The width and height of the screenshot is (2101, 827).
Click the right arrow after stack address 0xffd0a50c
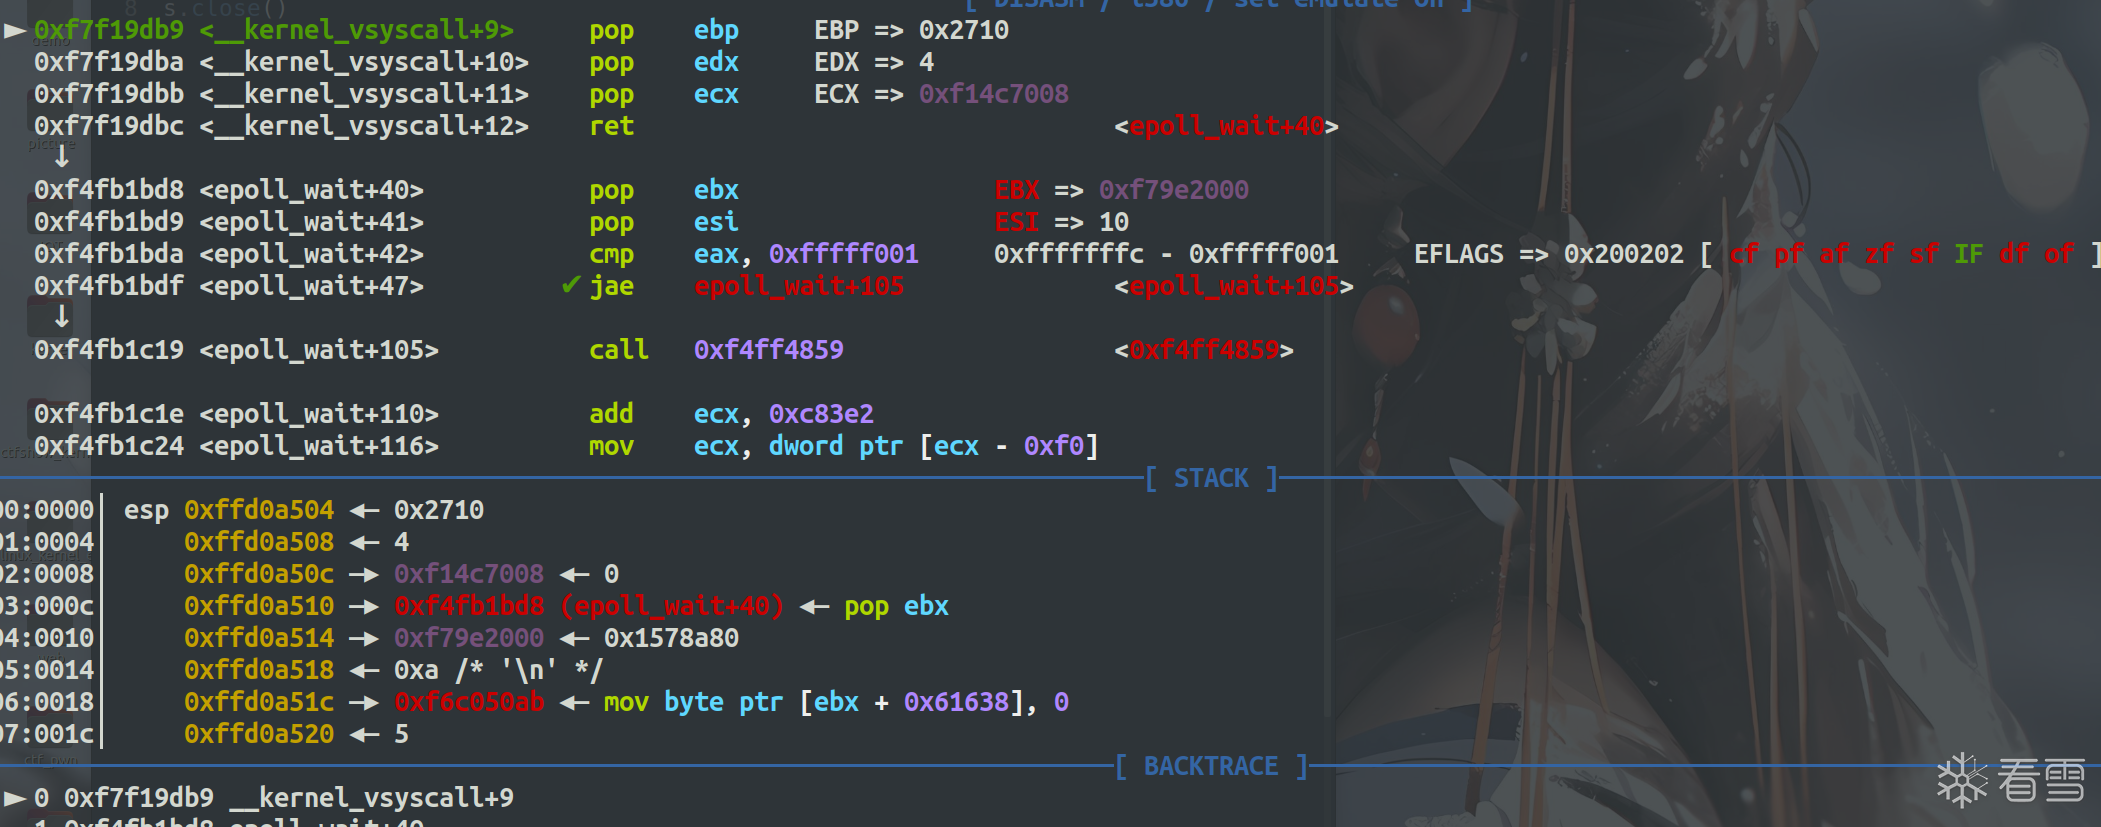(x=364, y=574)
